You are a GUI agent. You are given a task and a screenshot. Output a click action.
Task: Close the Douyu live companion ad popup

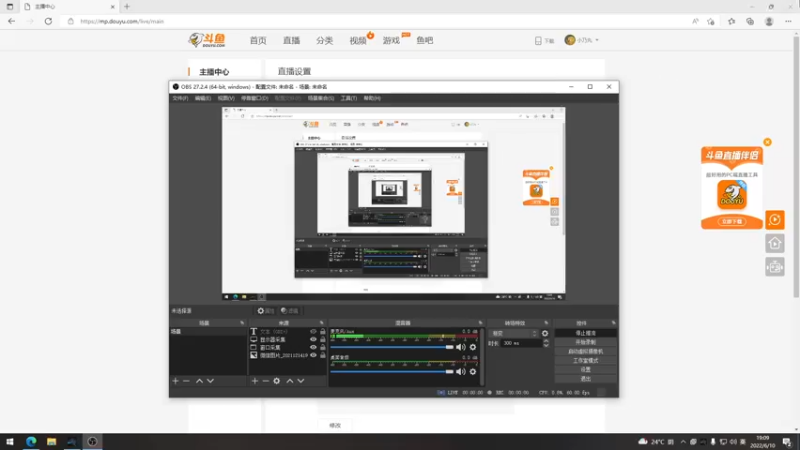pos(767,142)
